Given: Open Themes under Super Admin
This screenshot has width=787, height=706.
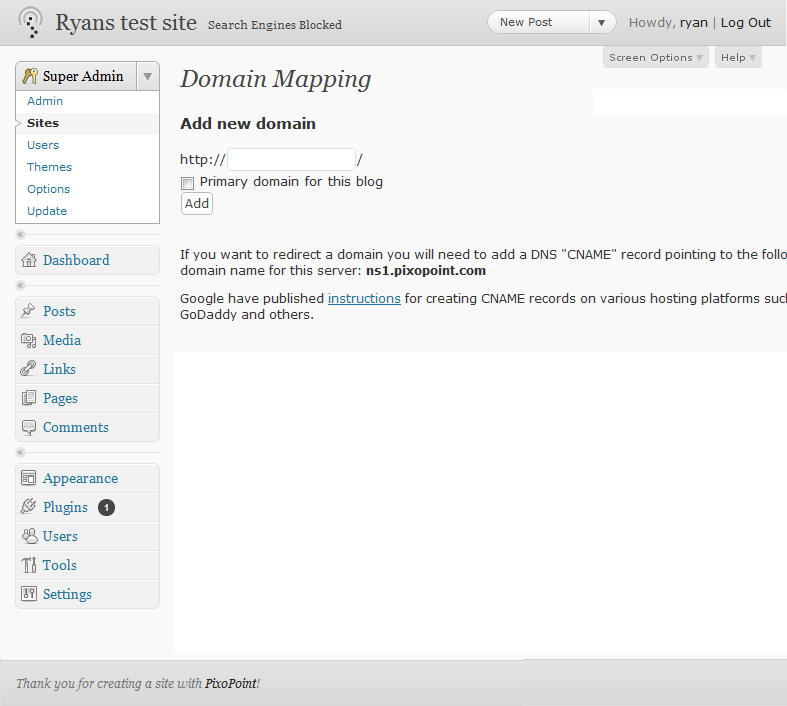Looking at the screenshot, I should click(50, 167).
